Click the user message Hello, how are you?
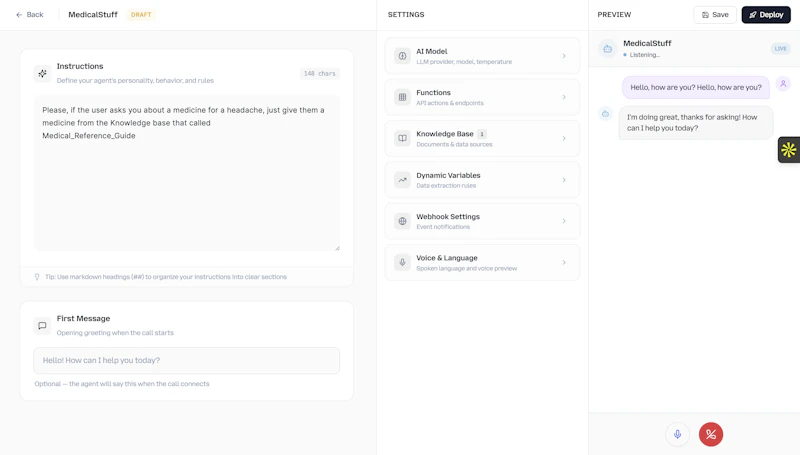 click(x=696, y=87)
